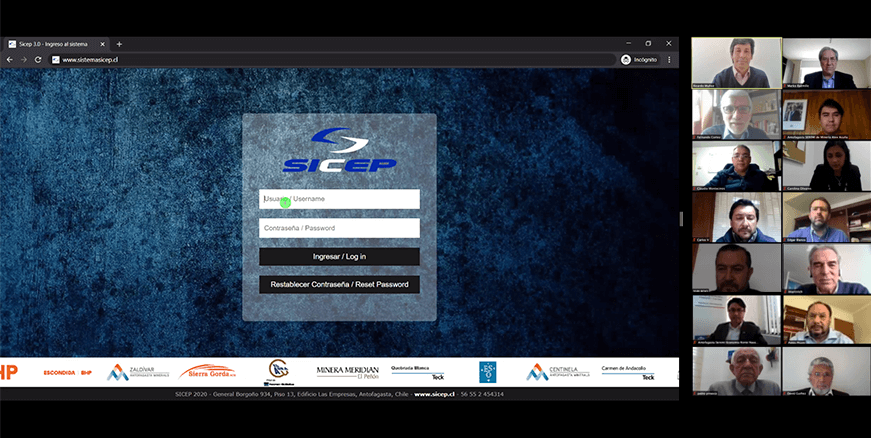Select the Antofagasta Seremi Economía video tile
The width and height of the screenshot is (871, 438).
[737, 320]
